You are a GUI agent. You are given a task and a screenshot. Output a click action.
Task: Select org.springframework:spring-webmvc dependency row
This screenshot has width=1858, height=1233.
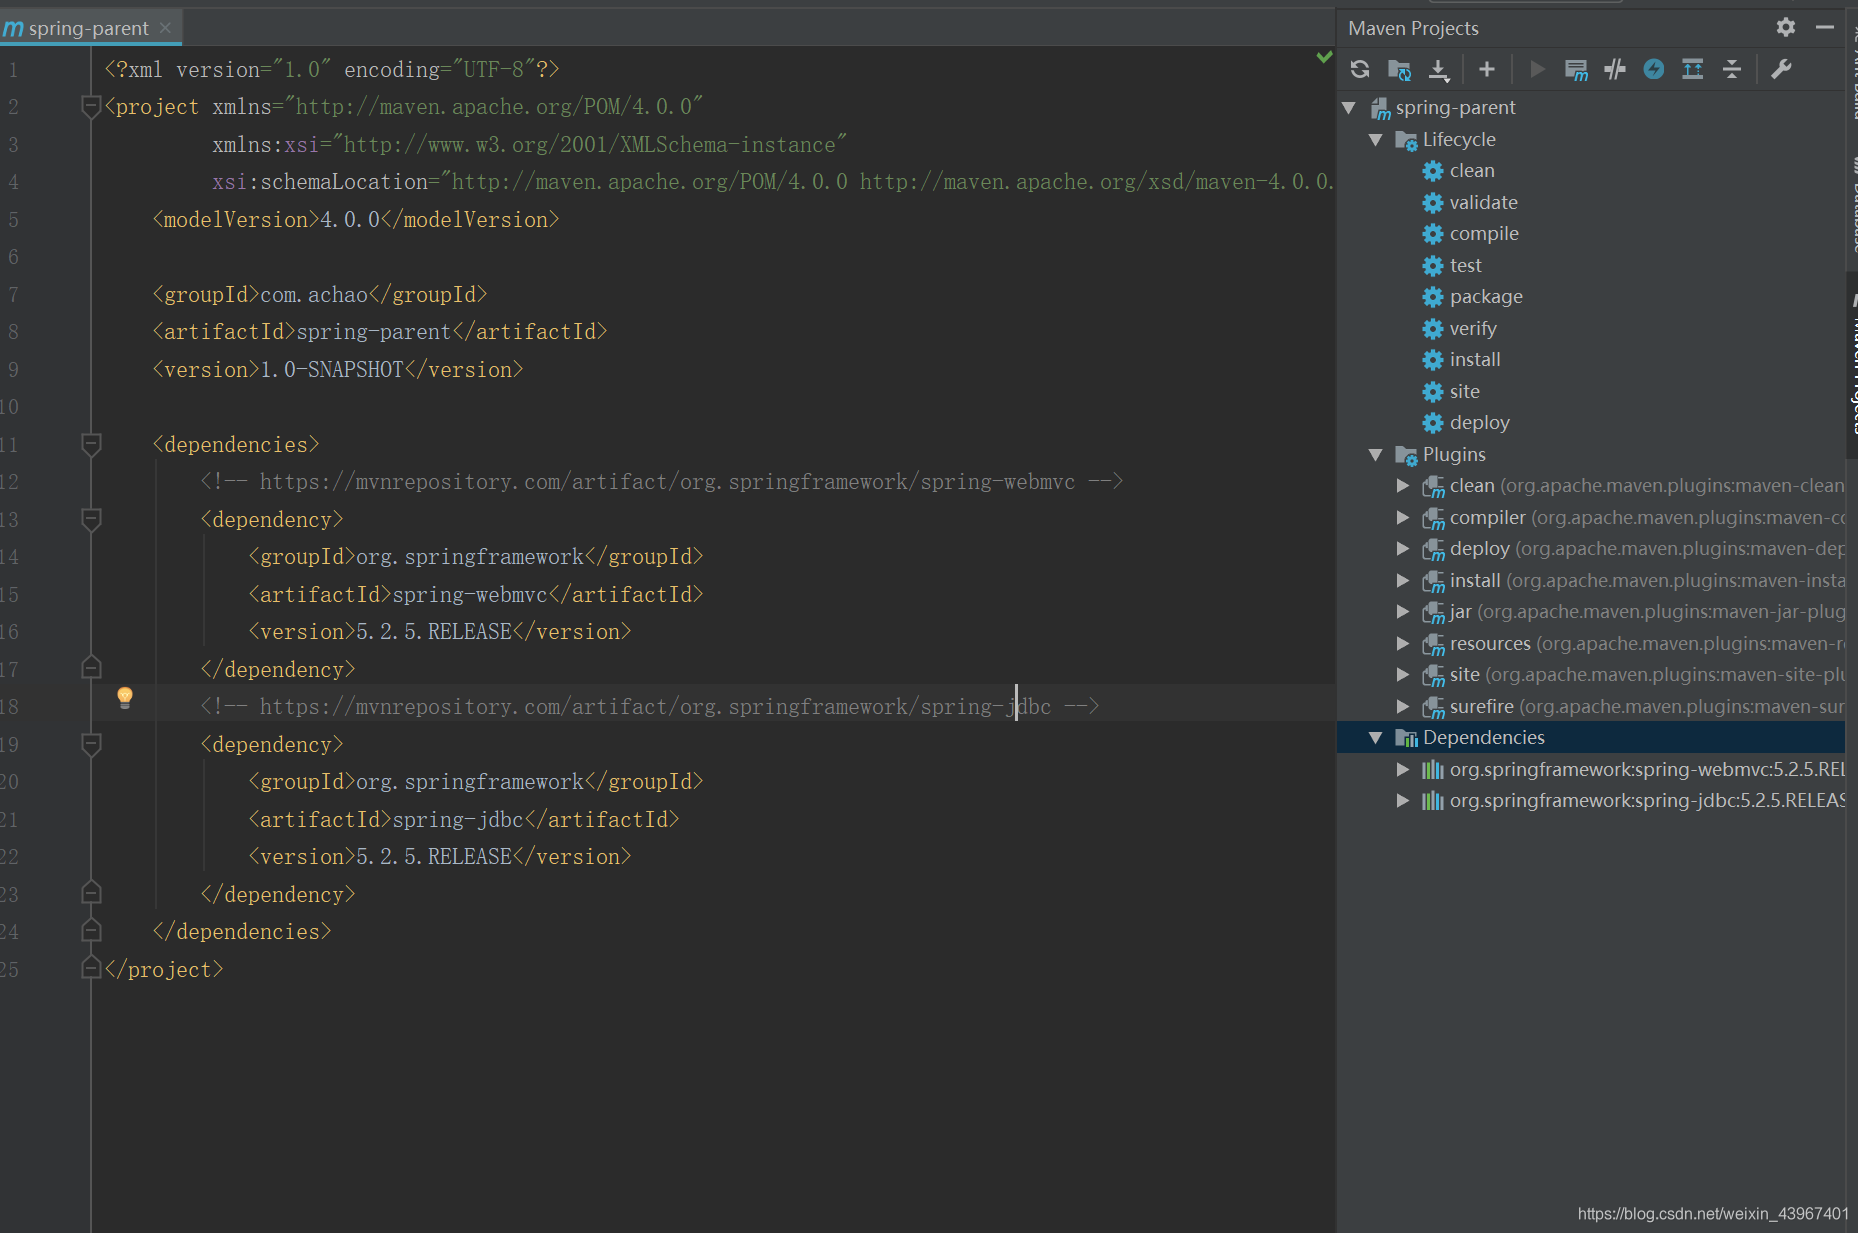click(x=1590, y=769)
